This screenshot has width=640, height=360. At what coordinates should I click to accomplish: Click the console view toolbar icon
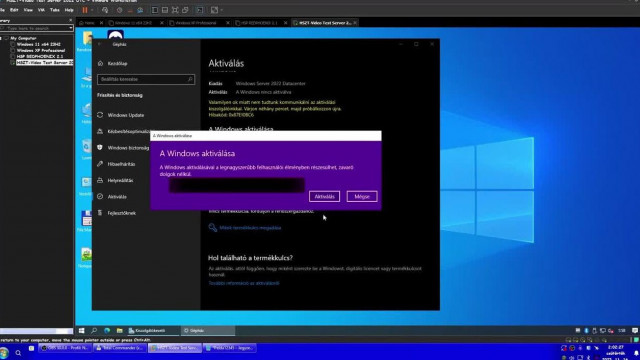200,10
